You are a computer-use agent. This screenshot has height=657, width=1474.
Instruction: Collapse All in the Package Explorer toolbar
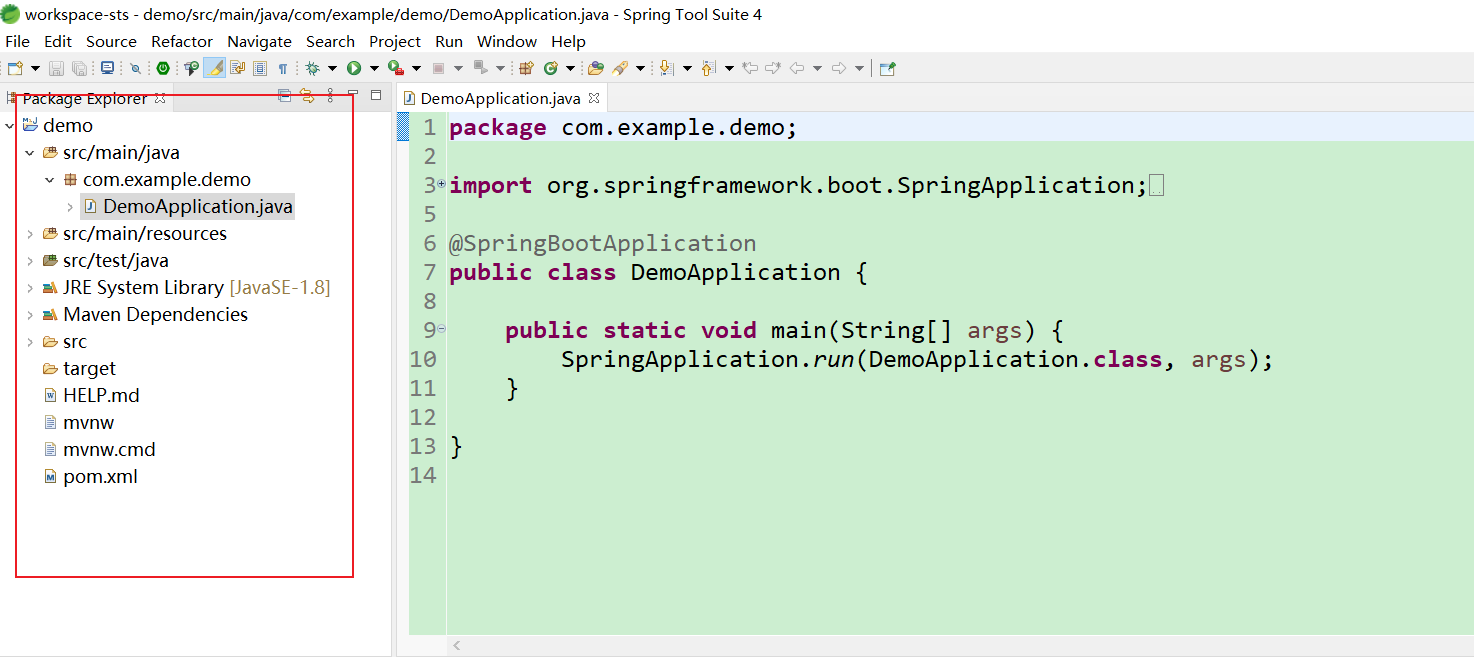[x=284, y=96]
